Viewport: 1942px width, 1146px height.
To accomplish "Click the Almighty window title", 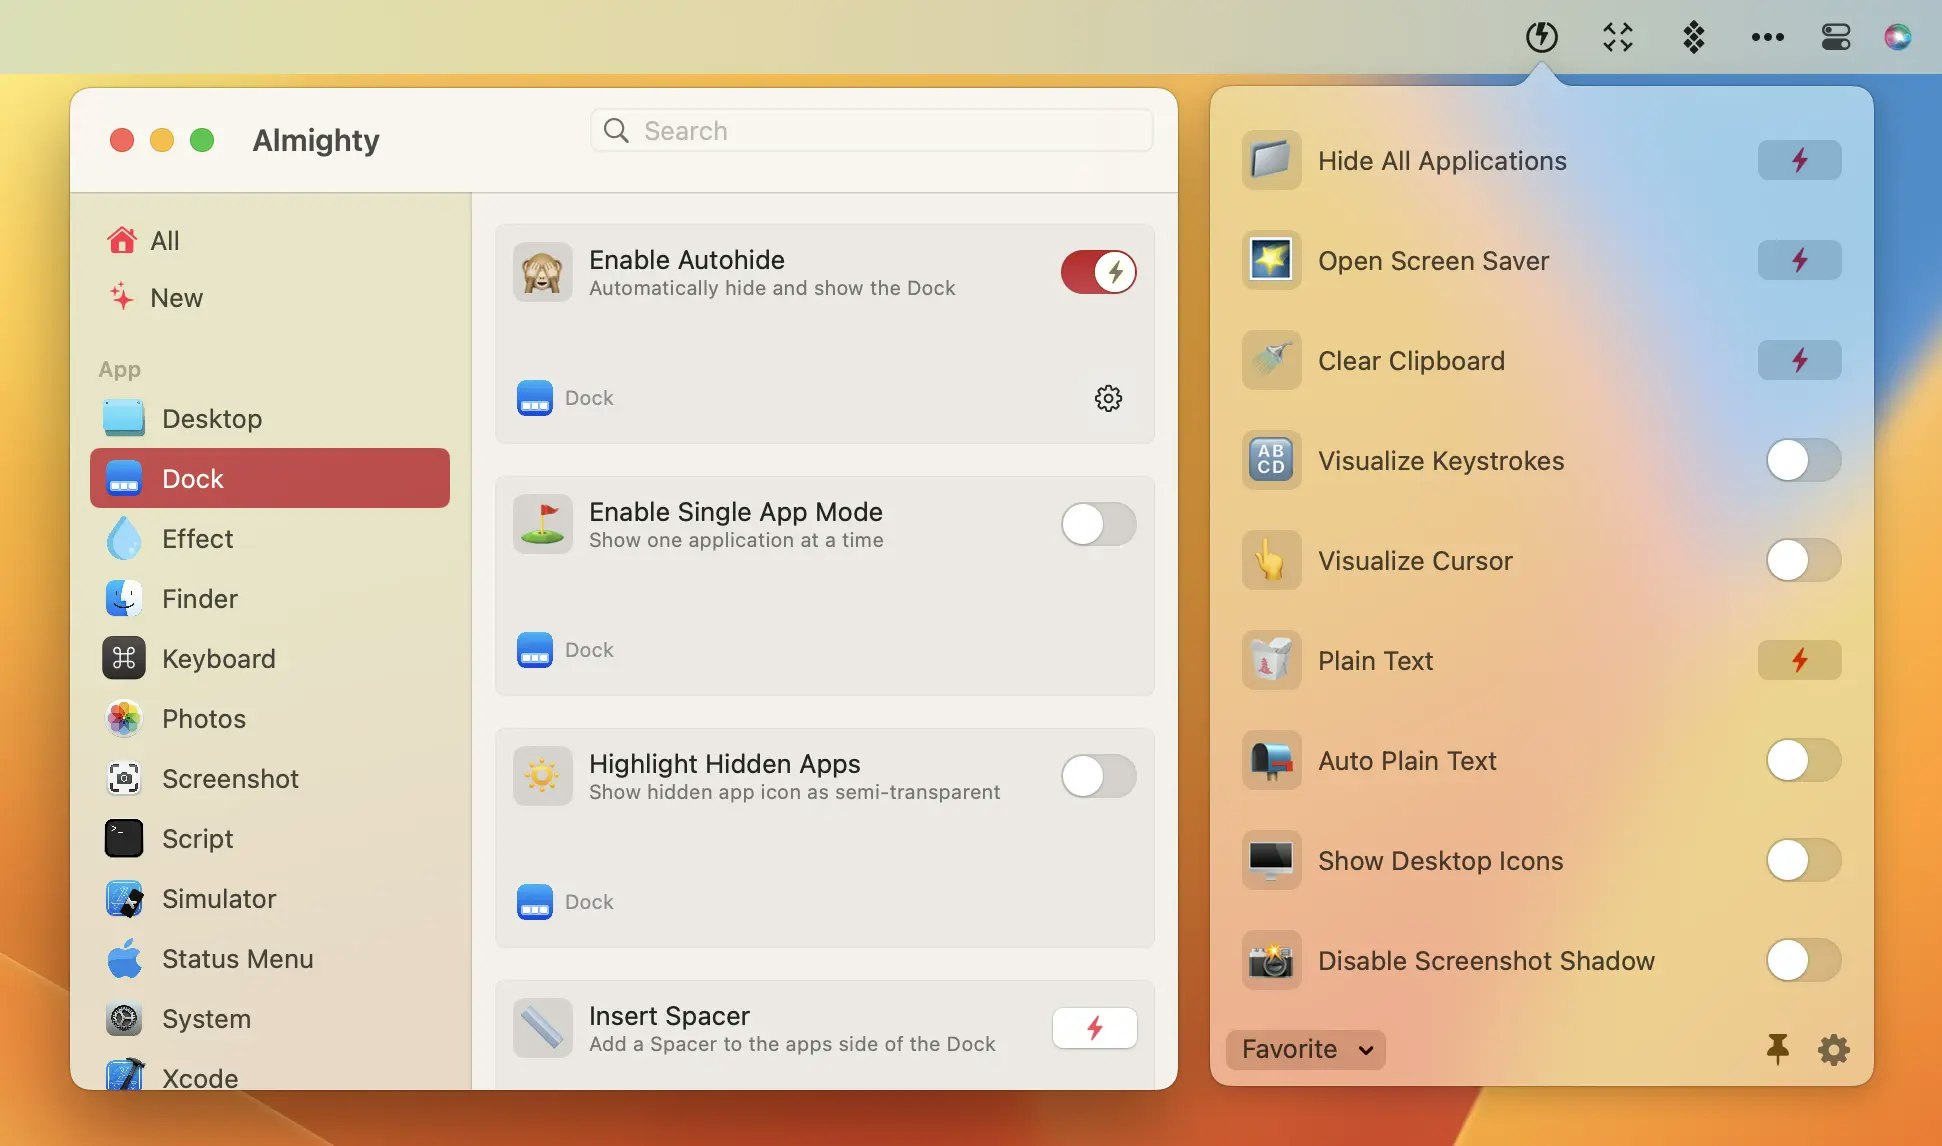I will coord(316,140).
